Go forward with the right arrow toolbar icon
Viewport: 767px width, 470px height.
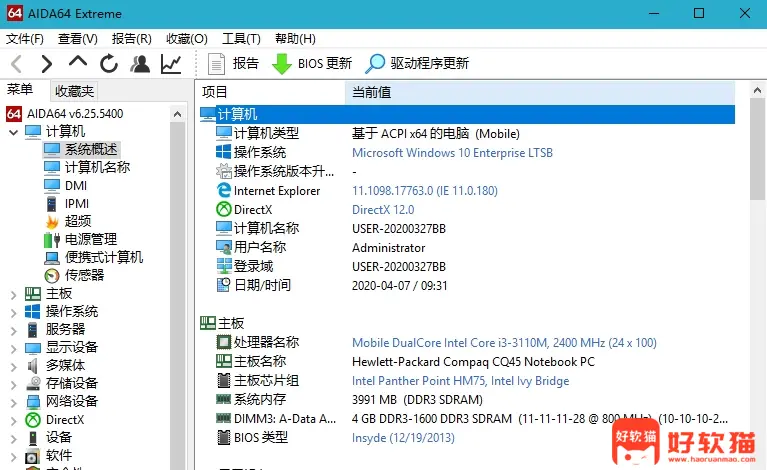(x=46, y=64)
